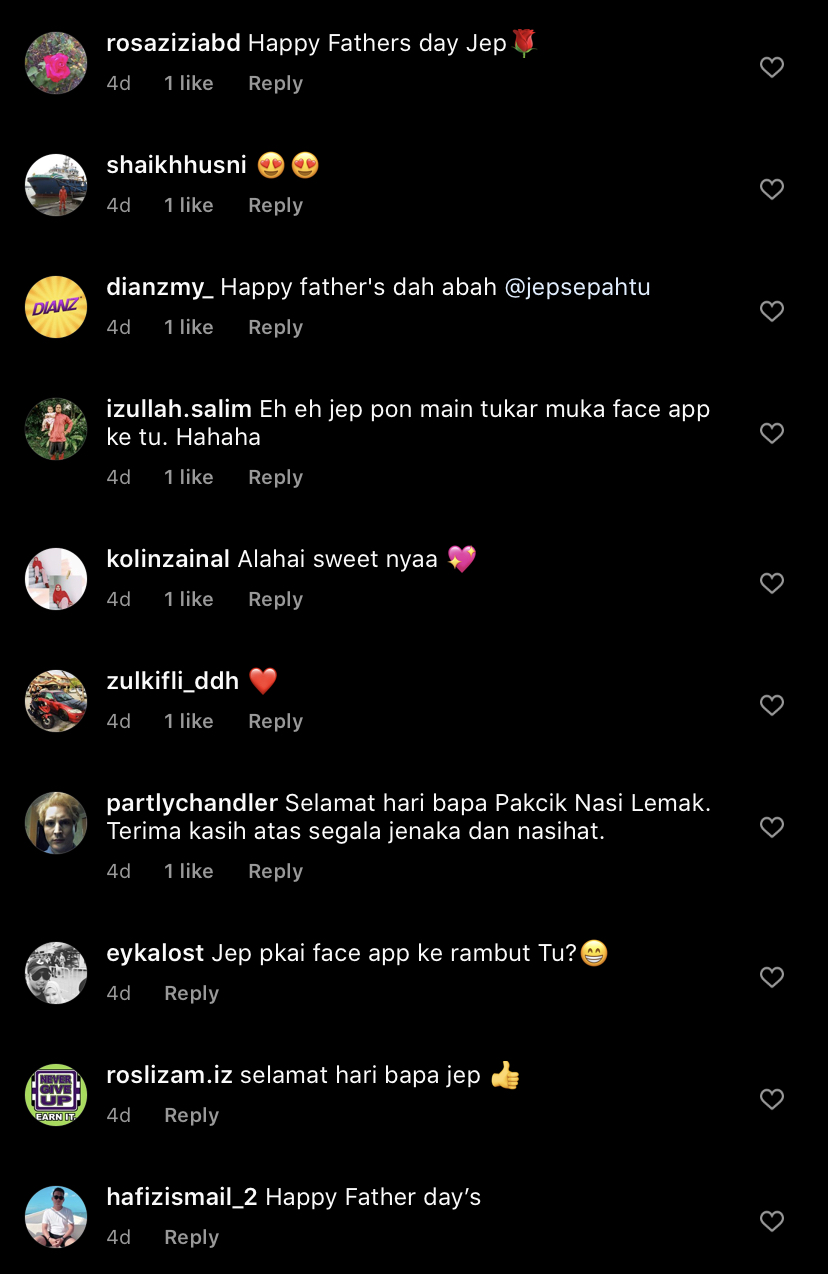Open the @jepsepahtu mention link

[x=578, y=287]
